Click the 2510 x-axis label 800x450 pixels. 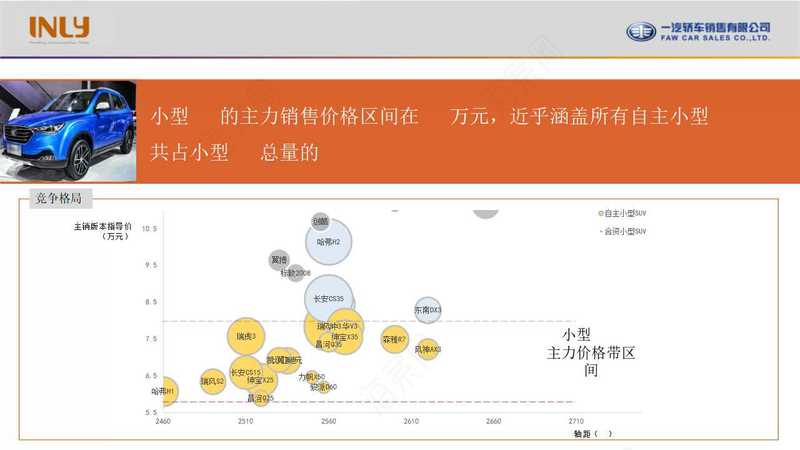(245, 421)
